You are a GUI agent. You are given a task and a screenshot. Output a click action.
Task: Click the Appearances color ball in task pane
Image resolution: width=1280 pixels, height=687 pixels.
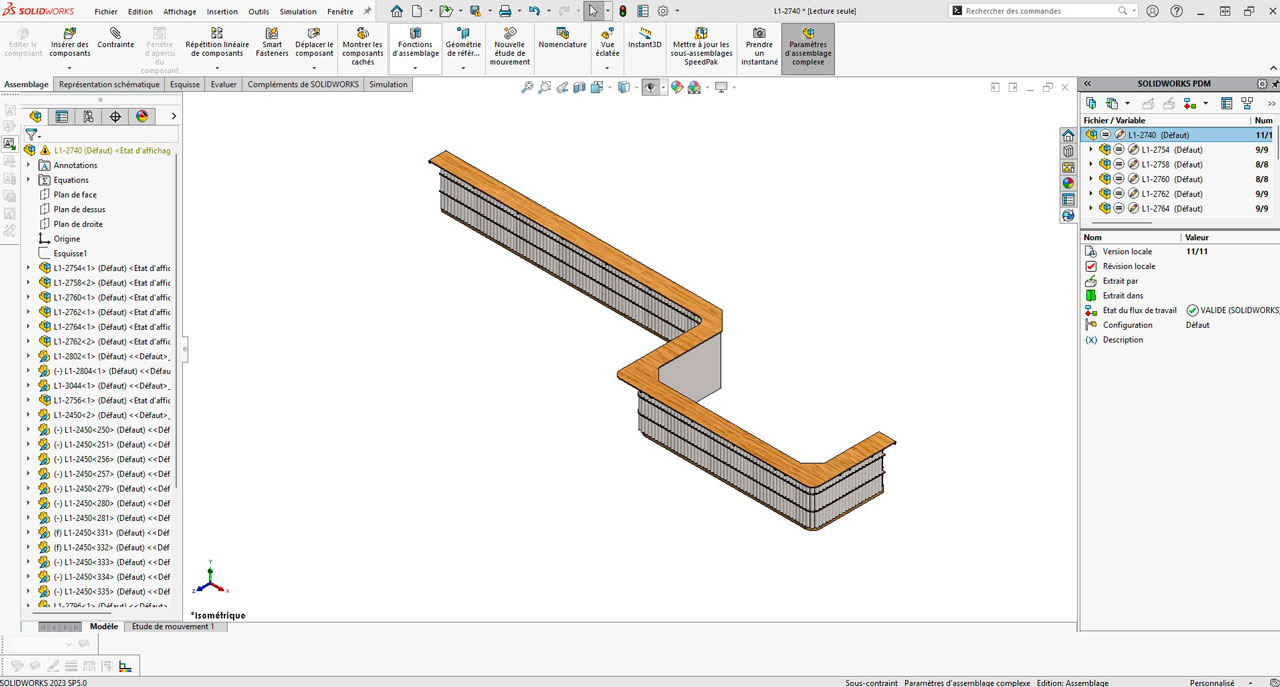pos(1068,183)
